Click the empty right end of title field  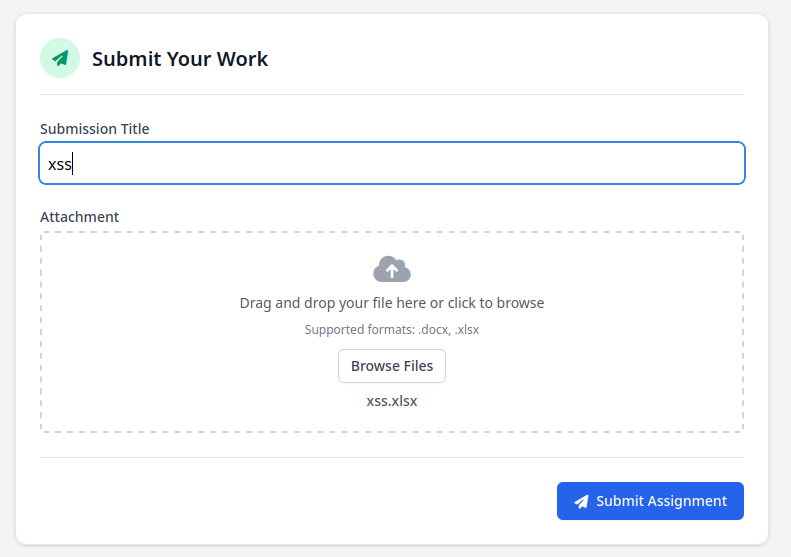[x=650, y=163]
